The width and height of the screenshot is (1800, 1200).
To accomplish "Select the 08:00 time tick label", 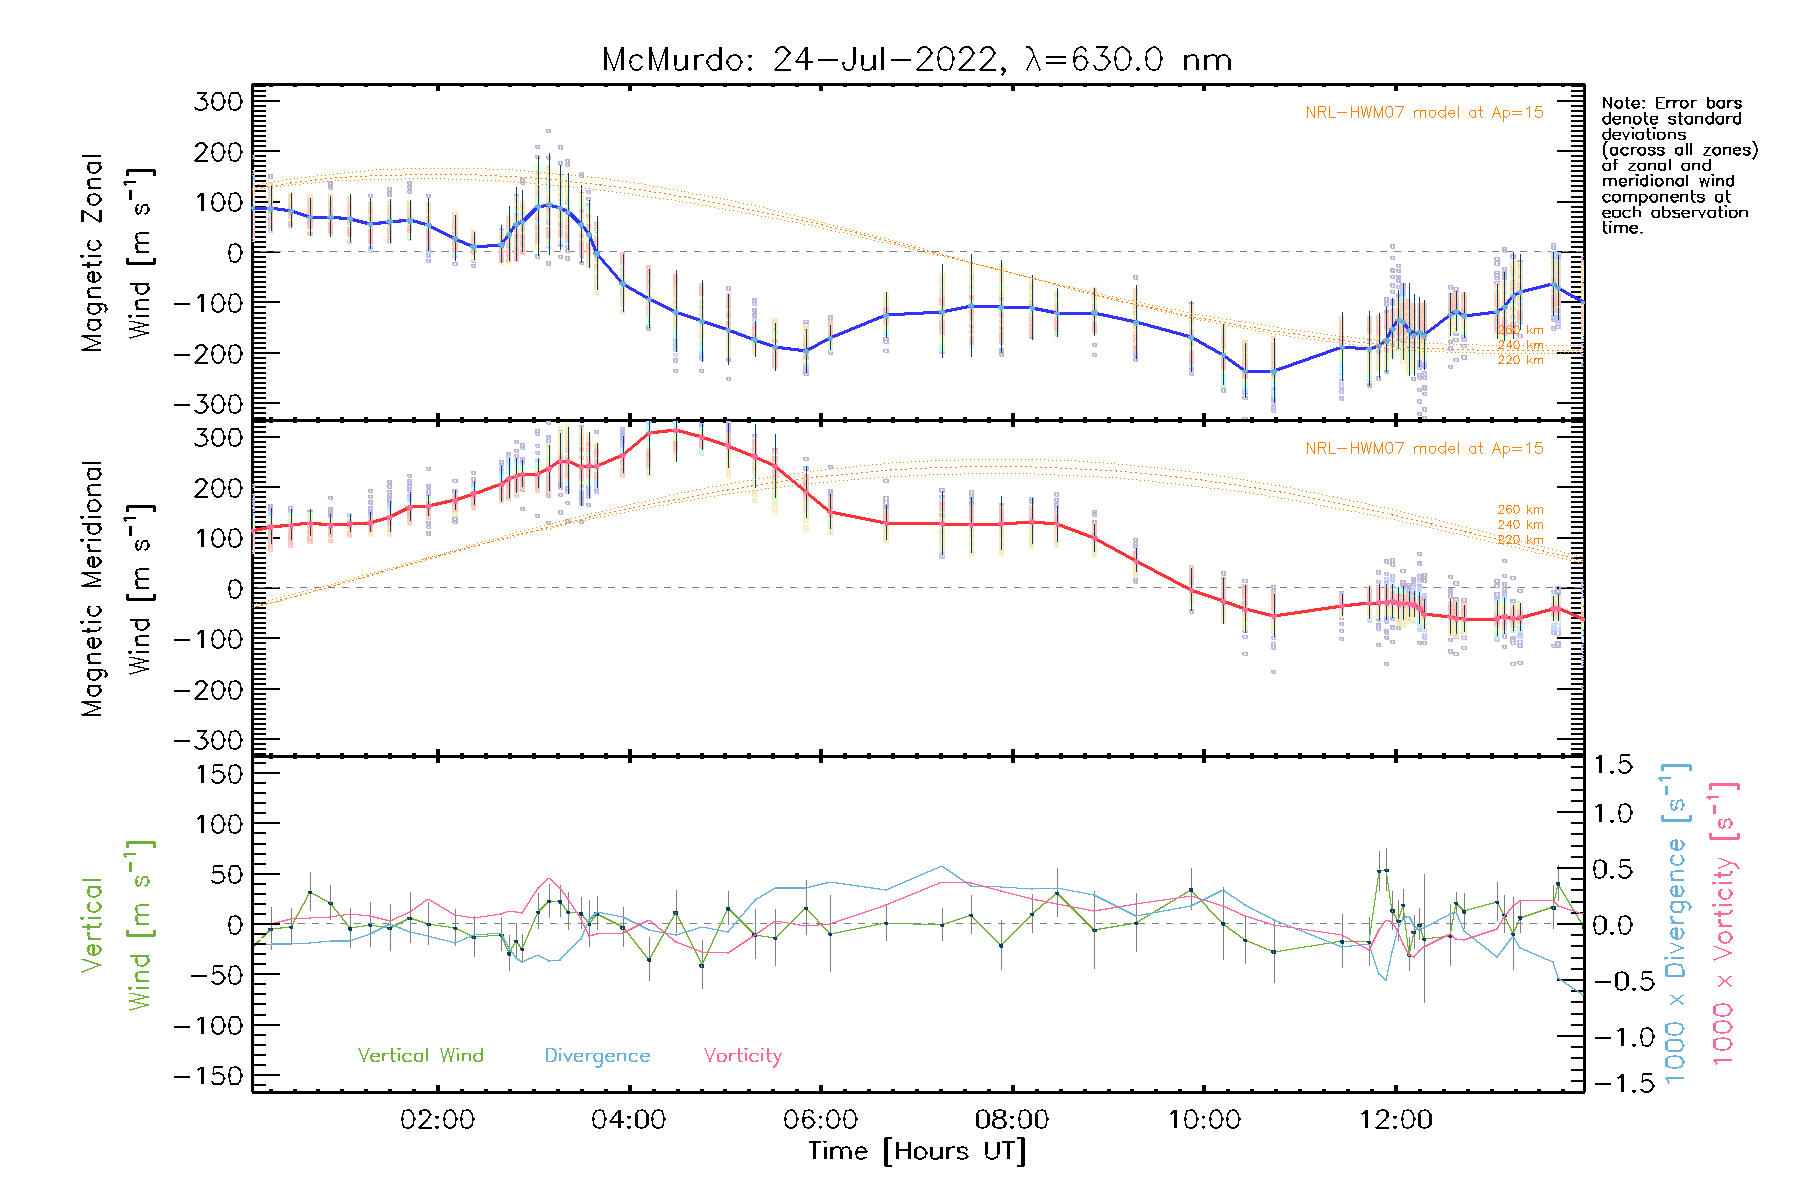I will pyautogui.click(x=1012, y=1120).
